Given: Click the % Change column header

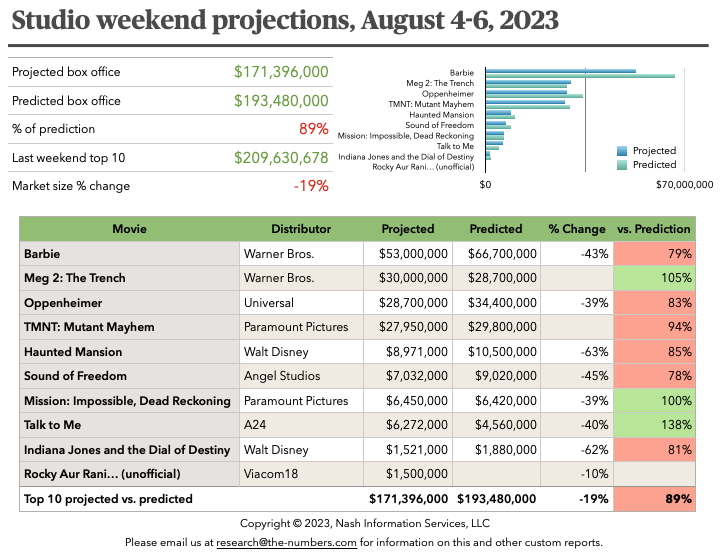Looking at the screenshot, I should click(577, 229).
